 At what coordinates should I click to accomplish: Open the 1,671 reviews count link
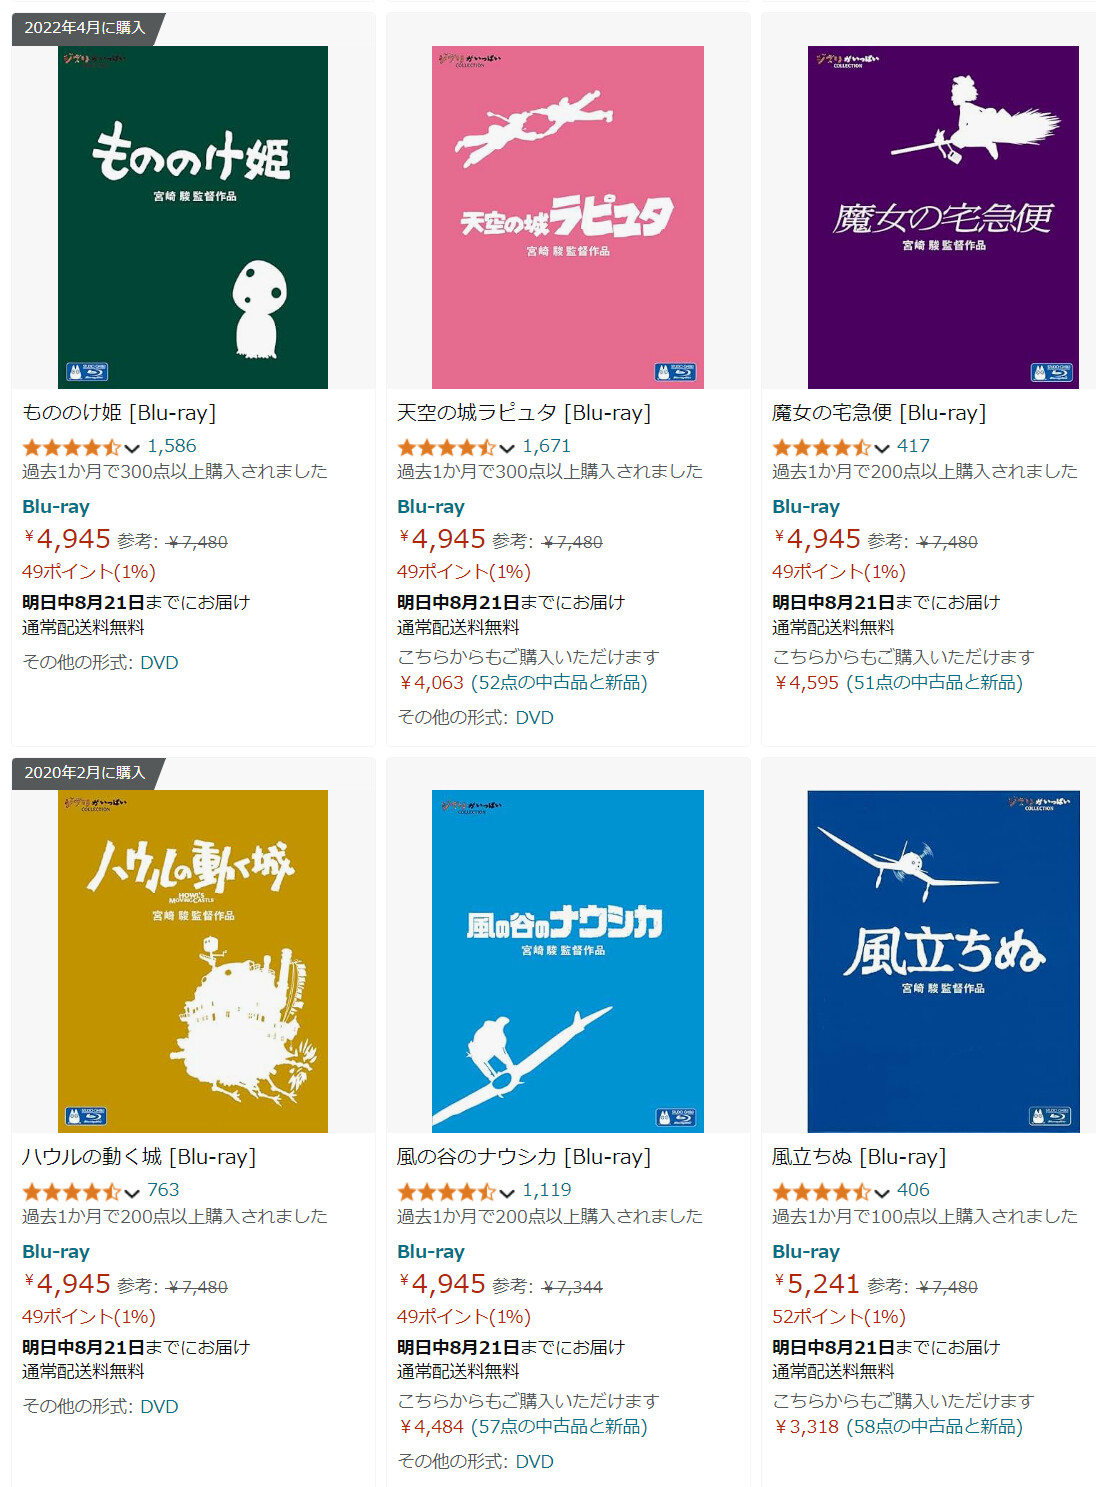(x=547, y=446)
